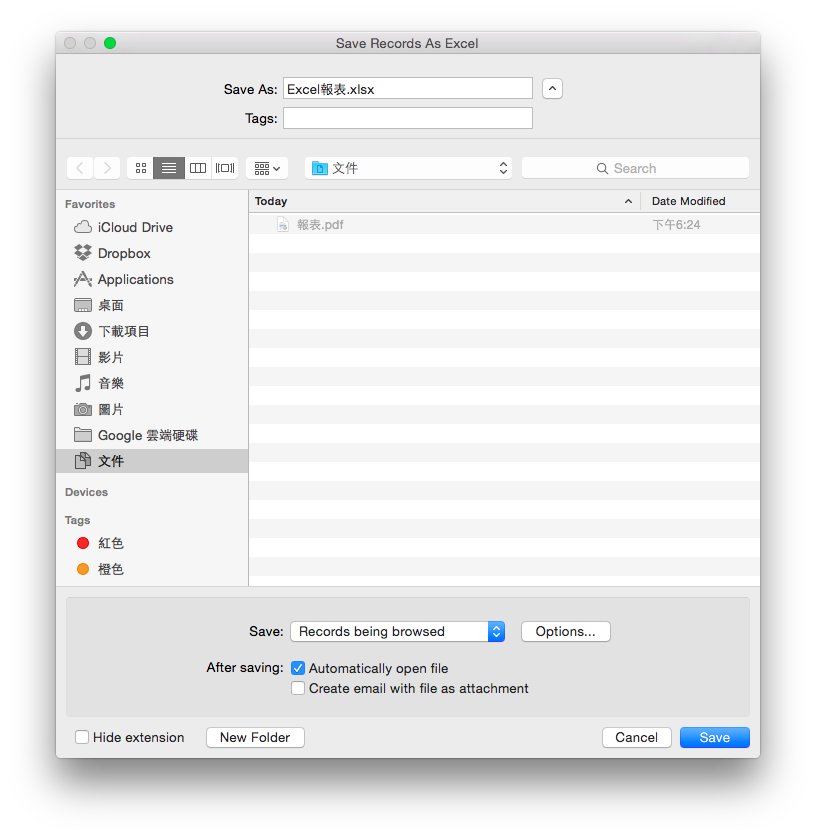Go back with the left arrow
Viewport: 816px width, 838px height.
[80, 168]
